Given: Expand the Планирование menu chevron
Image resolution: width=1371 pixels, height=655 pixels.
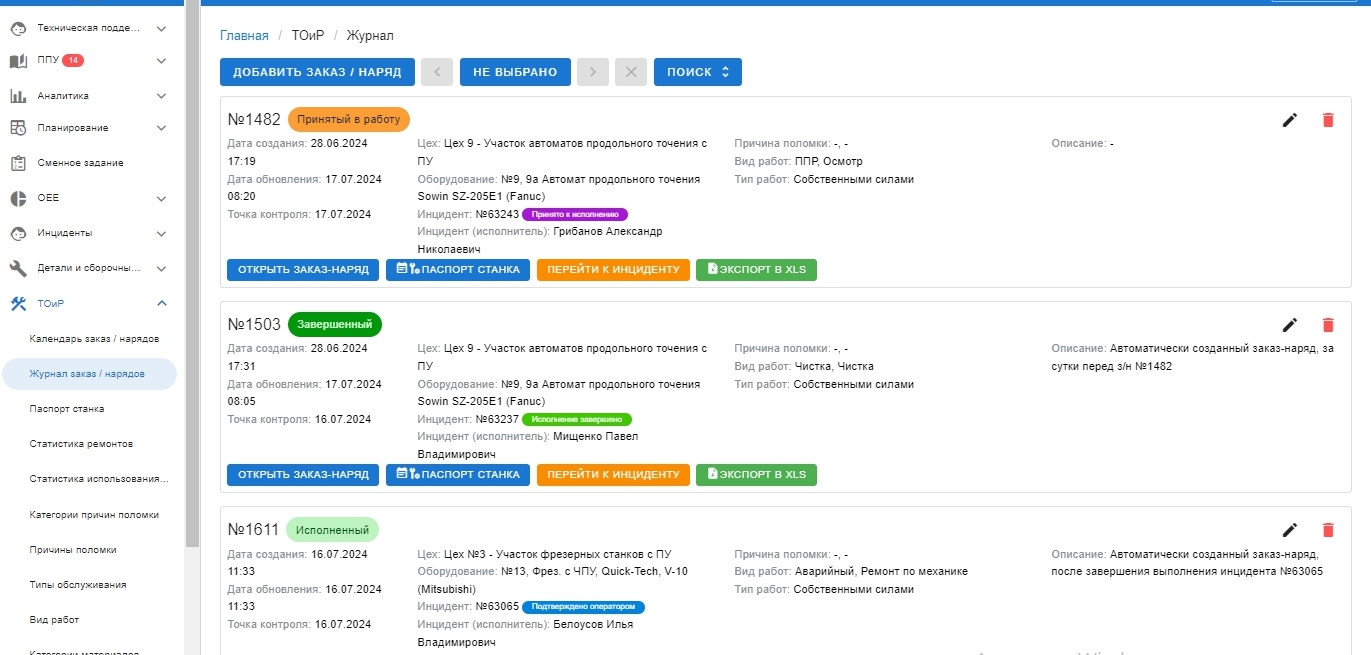Looking at the screenshot, I should pyautogui.click(x=162, y=128).
